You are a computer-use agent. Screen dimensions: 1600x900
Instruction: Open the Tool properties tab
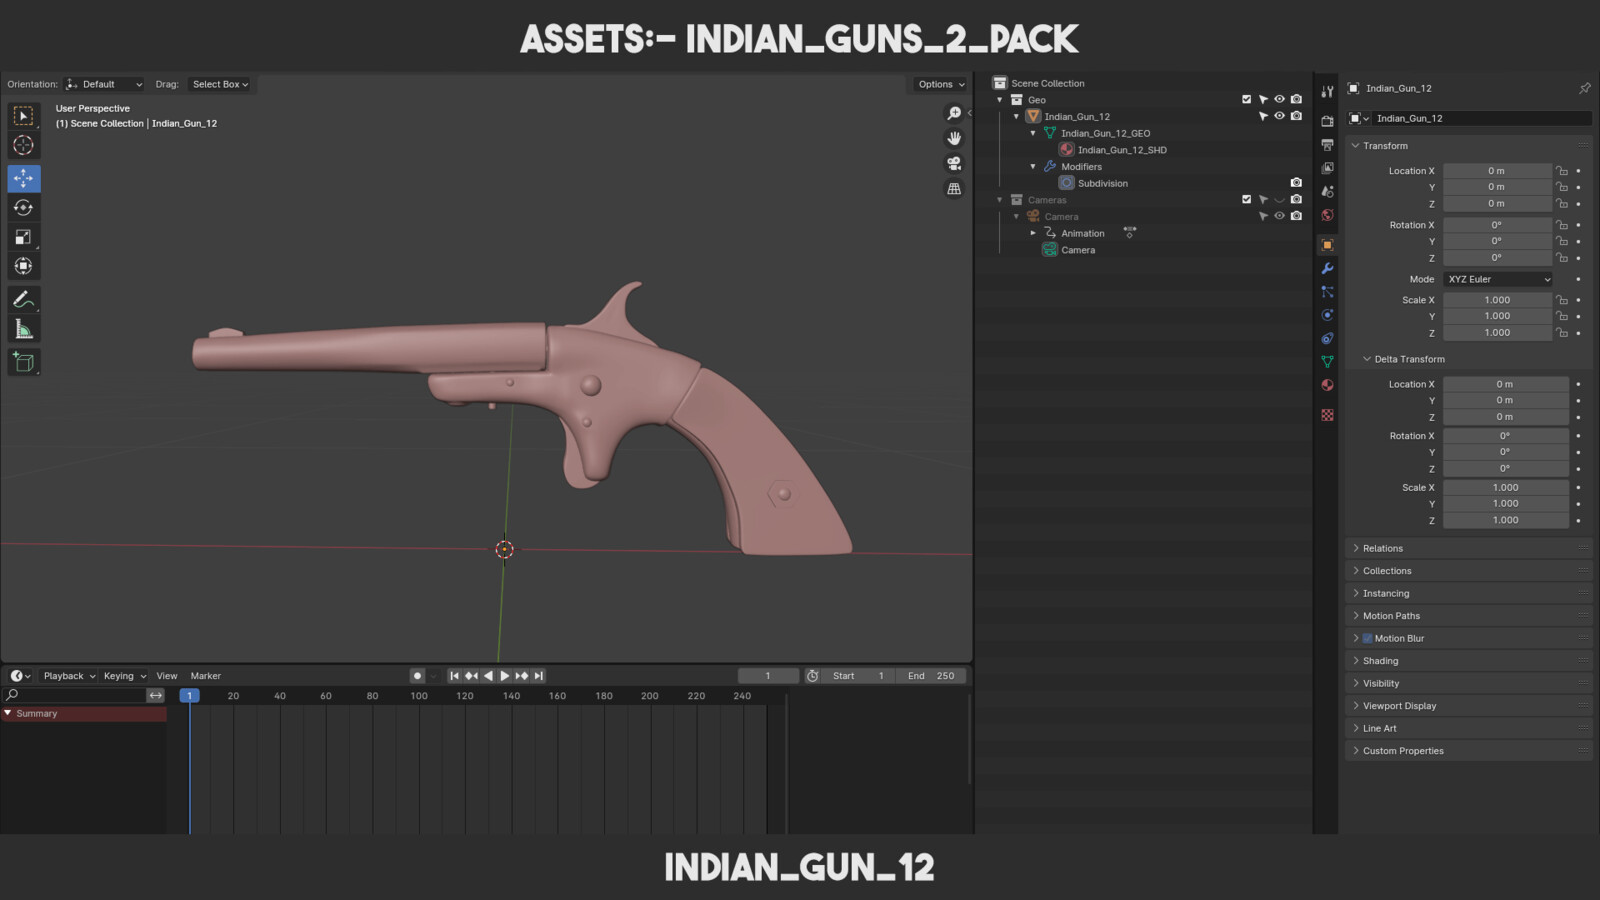pos(1327,92)
